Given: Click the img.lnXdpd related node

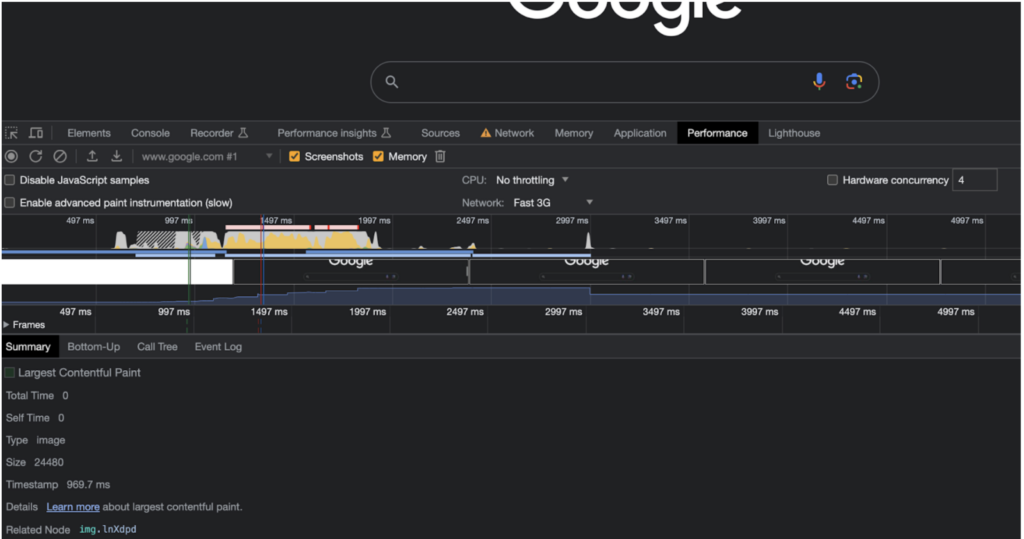Looking at the screenshot, I should tap(108, 529).
